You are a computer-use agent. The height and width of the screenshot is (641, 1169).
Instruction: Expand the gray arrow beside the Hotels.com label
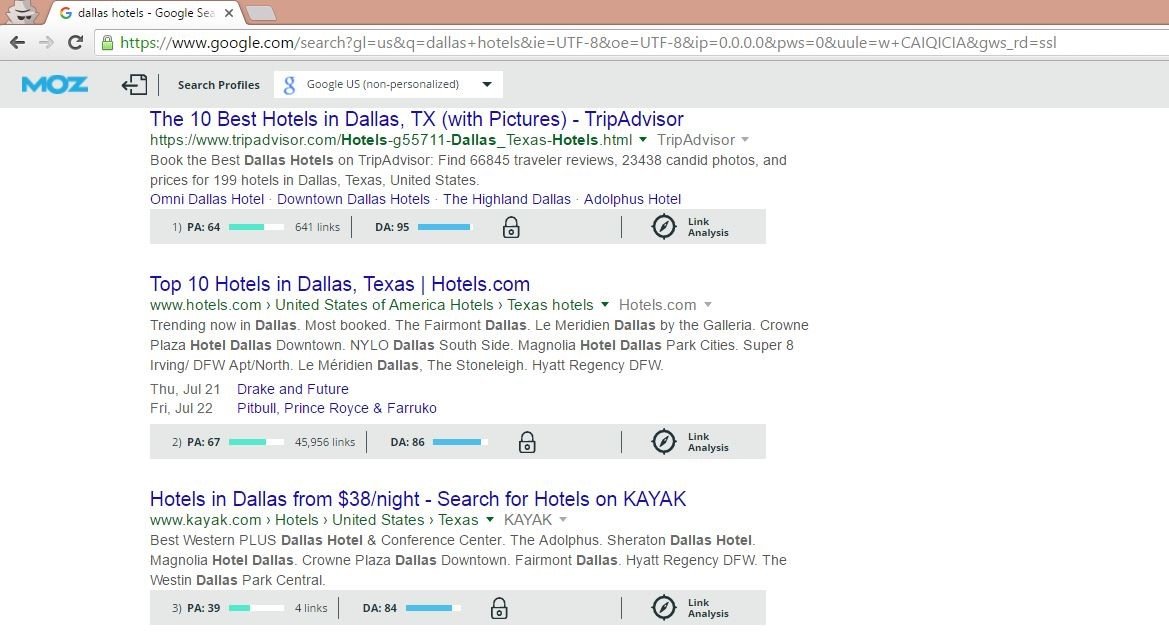pos(708,304)
